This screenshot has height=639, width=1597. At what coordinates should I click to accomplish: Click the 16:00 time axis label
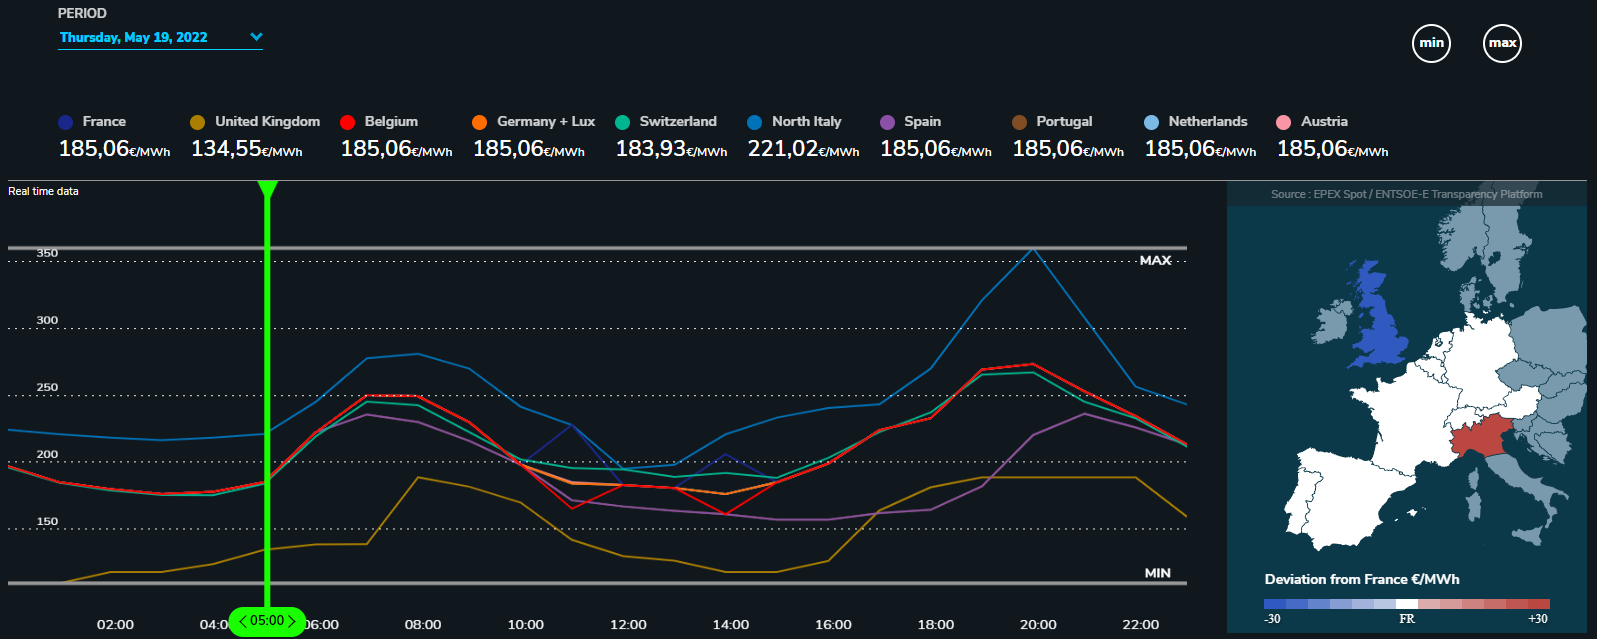pyautogui.click(x=833, y=625)
